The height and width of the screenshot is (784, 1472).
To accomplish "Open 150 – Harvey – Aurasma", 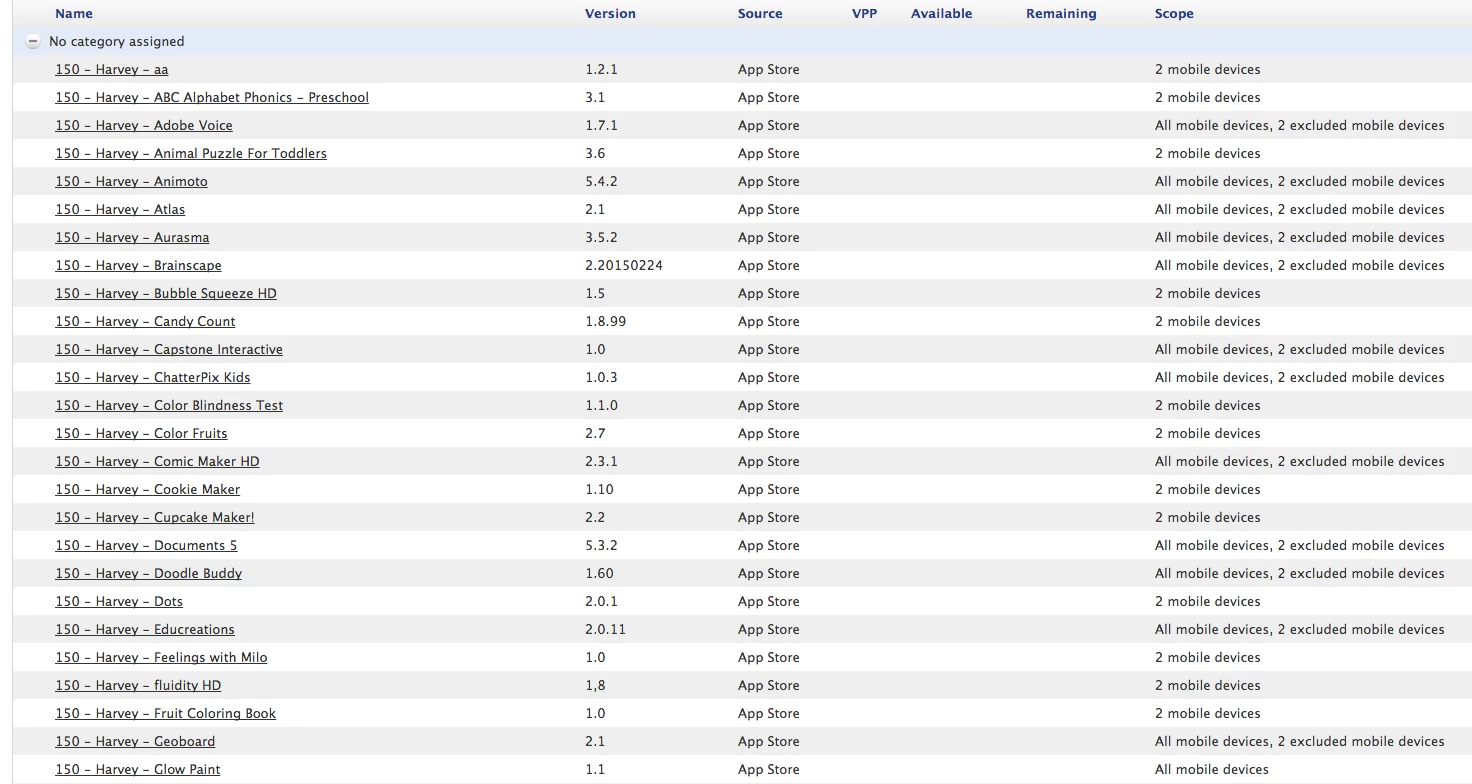I will (132, 238).
